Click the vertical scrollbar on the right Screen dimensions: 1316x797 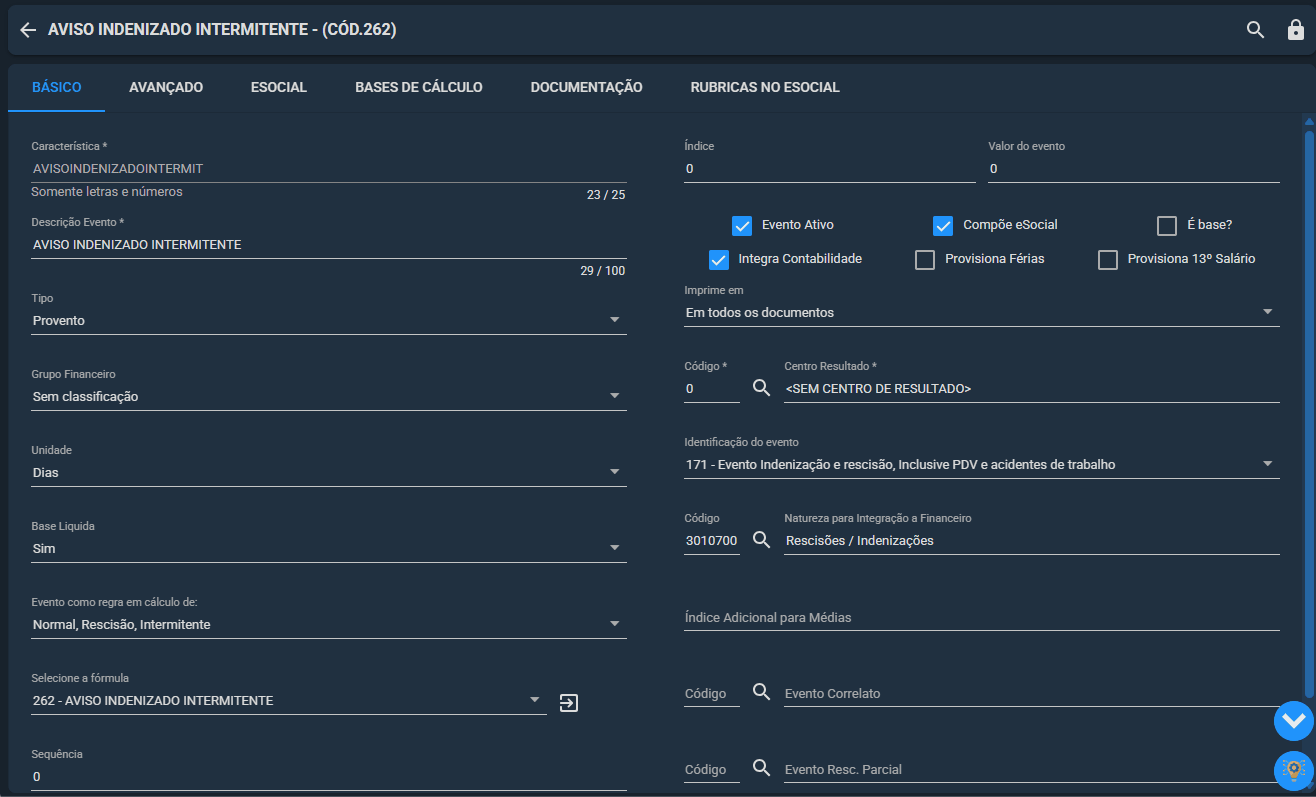point(1309,412)
